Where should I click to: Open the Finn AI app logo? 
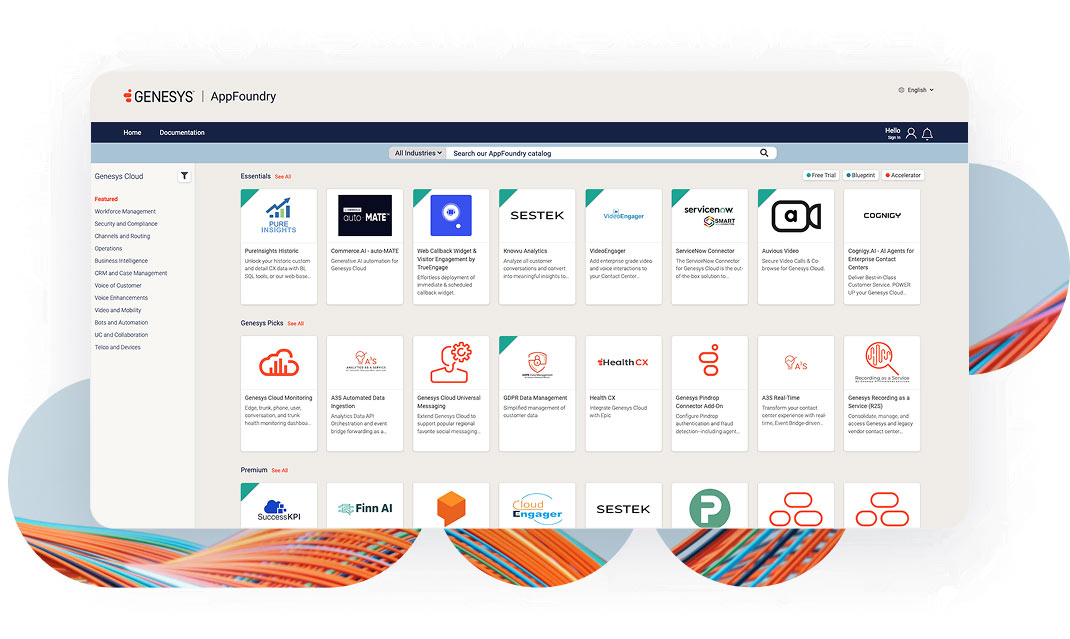point(365,509)
